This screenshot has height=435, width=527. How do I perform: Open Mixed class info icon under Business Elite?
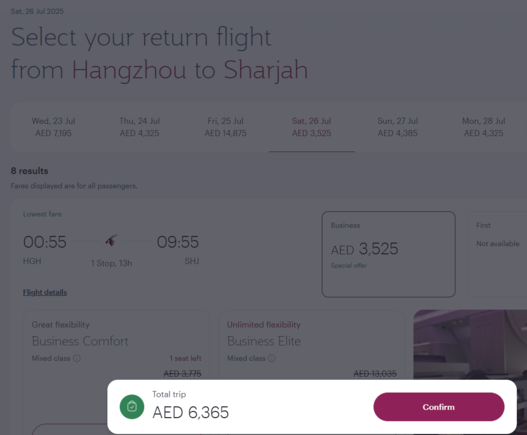click(x=272, y=358)
